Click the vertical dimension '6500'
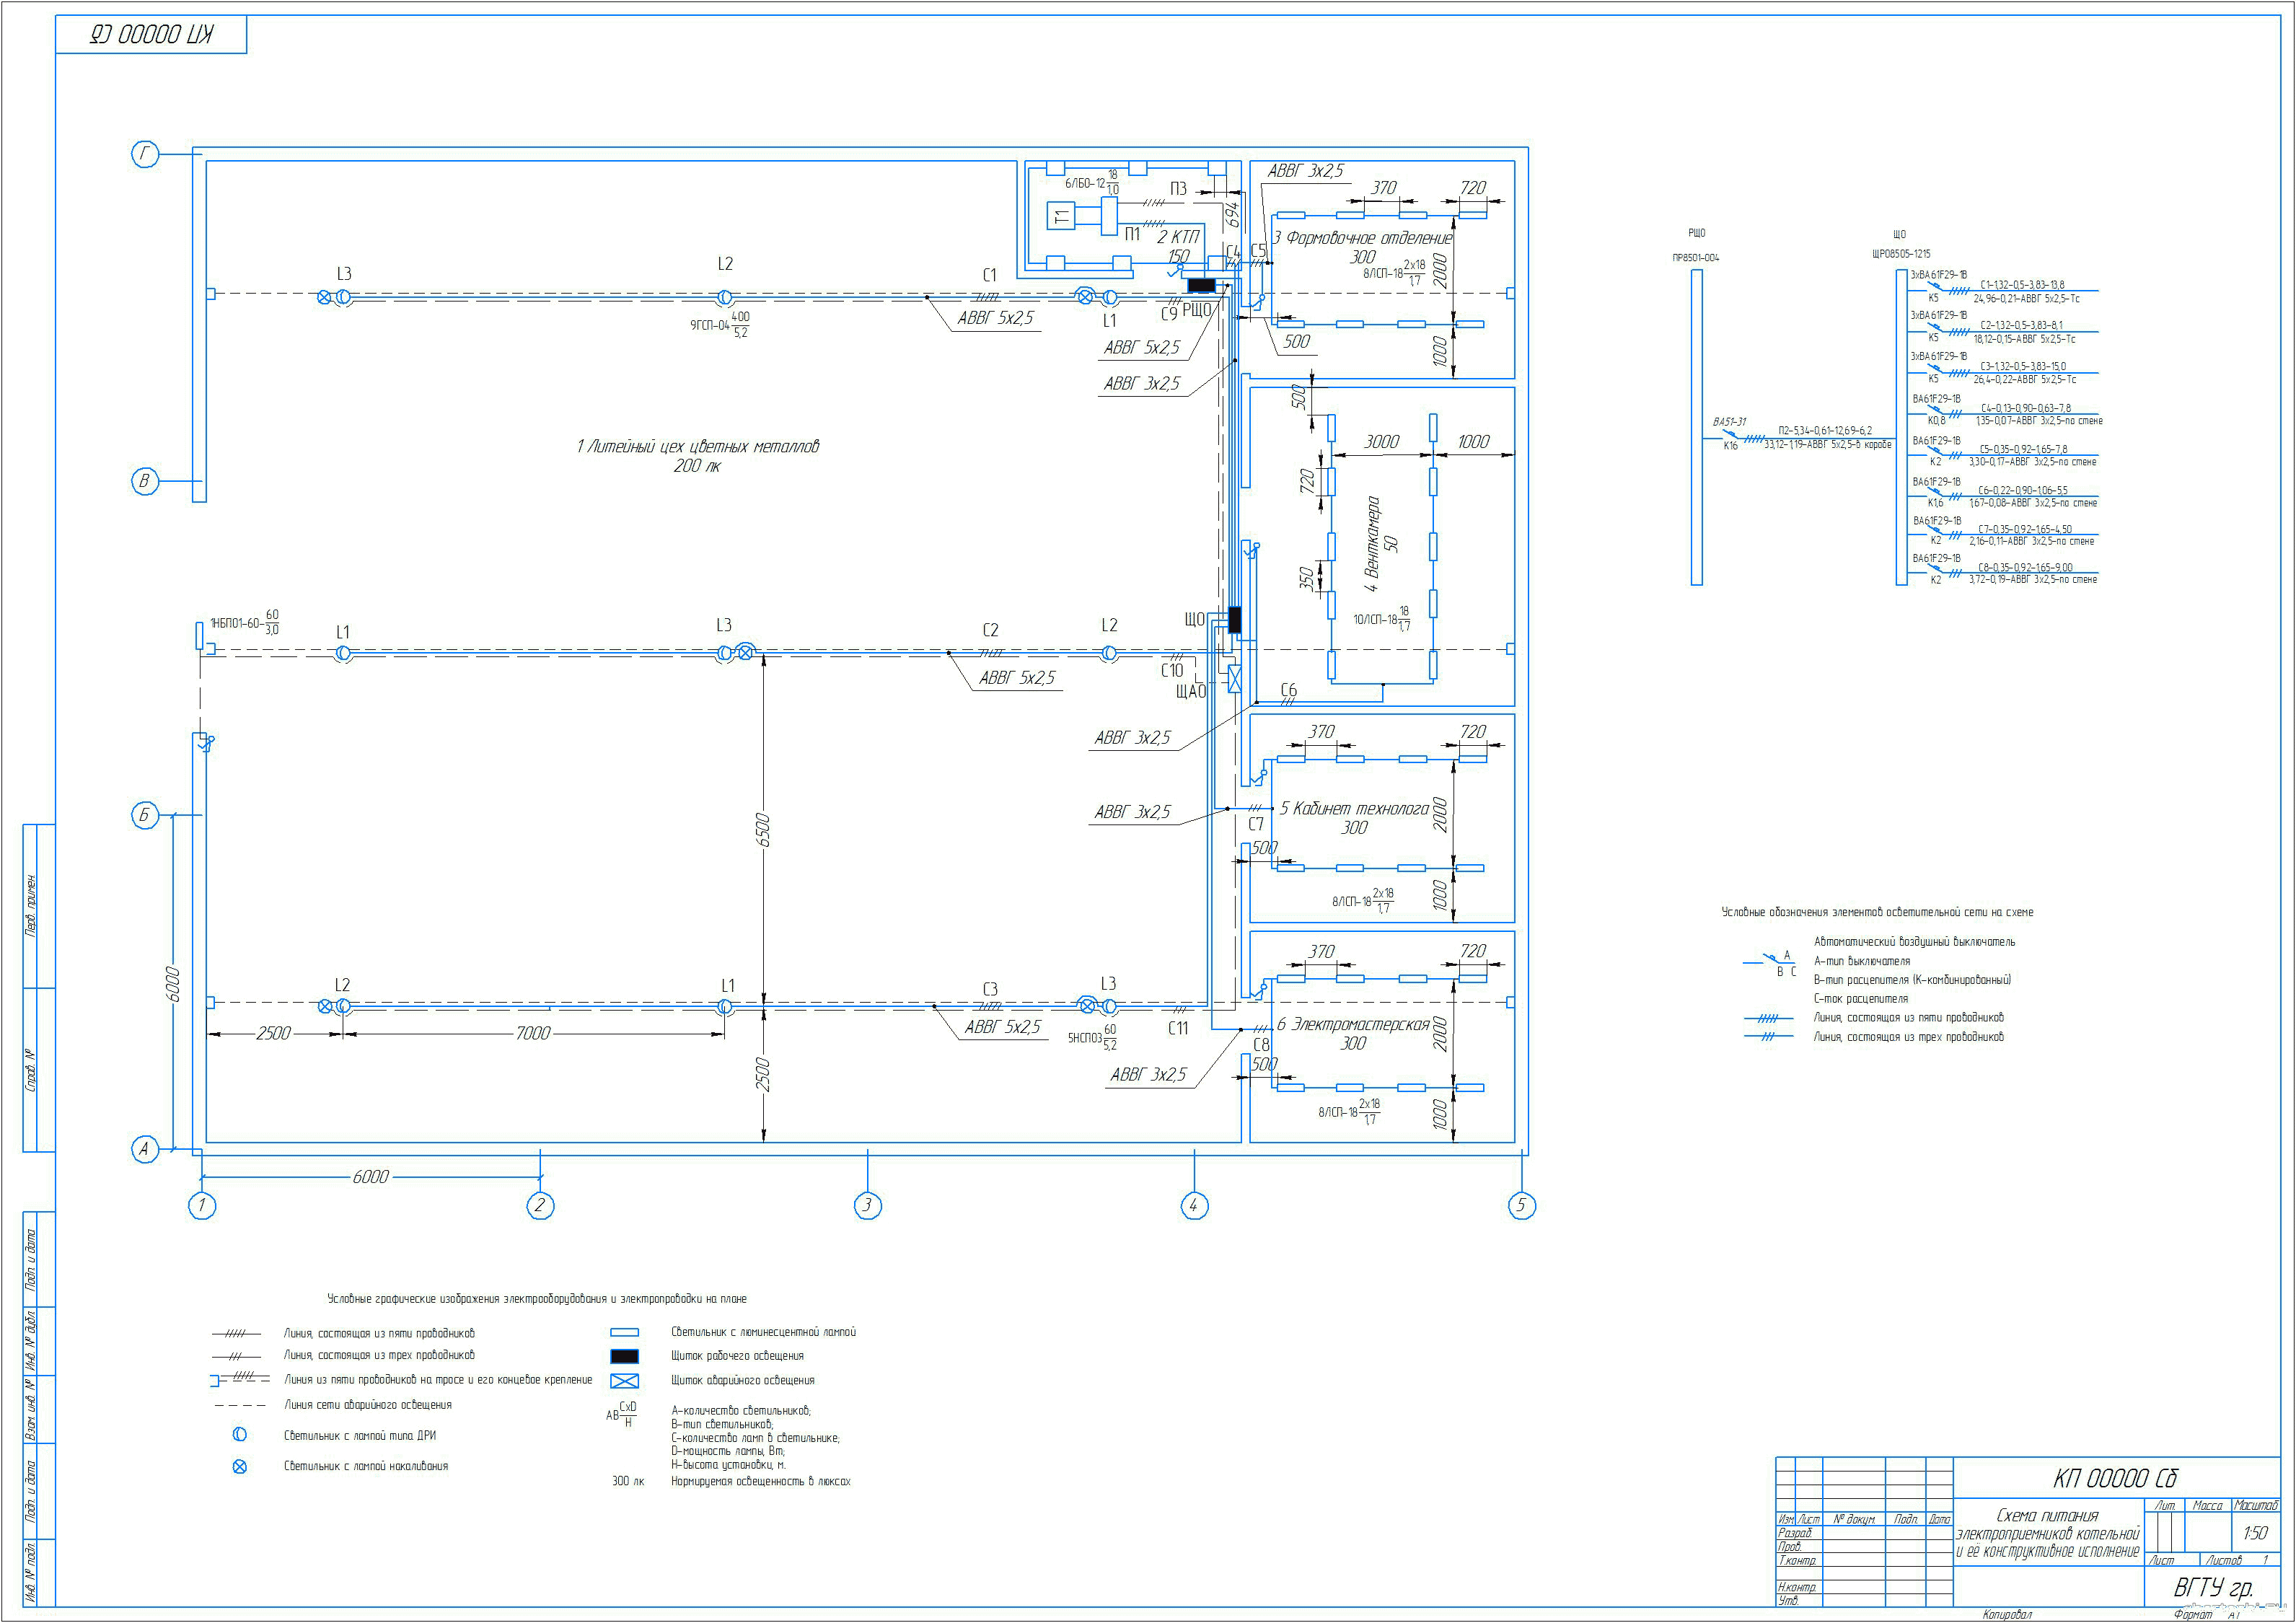The width and height of the screenshot is (2296, 1623). coord(763,830)
